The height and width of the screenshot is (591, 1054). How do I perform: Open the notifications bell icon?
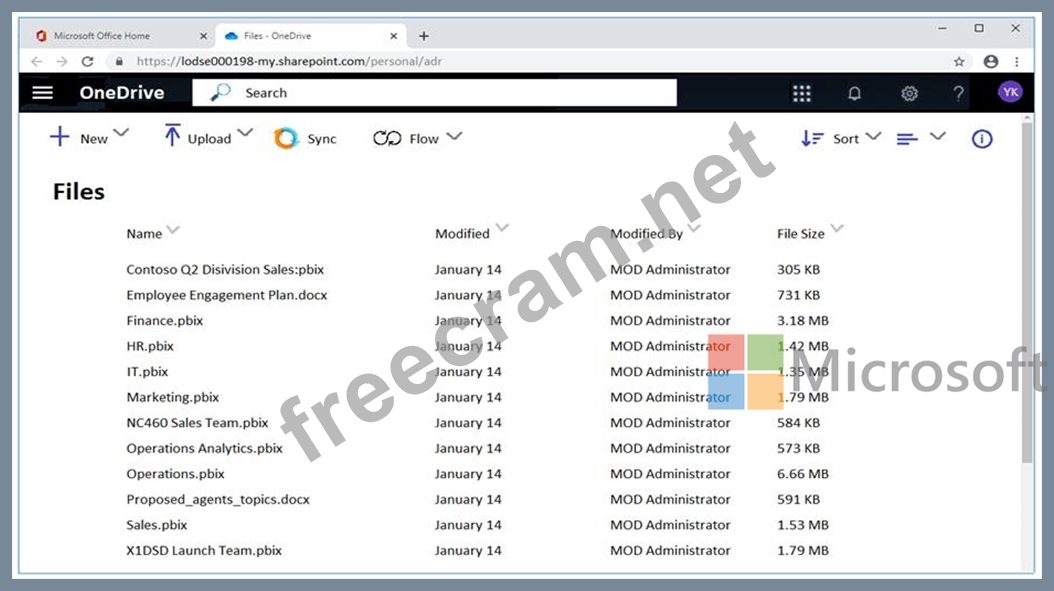tap(854, 93)
